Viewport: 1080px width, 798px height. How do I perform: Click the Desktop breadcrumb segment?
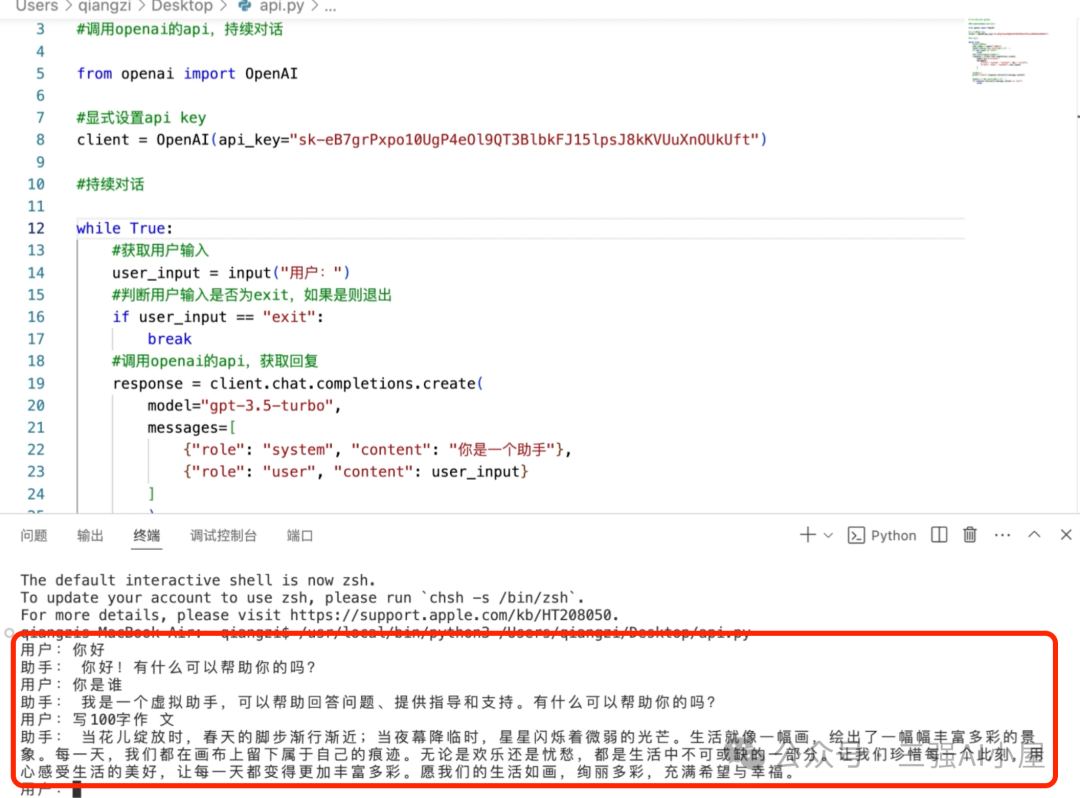(x=182, y=6)
